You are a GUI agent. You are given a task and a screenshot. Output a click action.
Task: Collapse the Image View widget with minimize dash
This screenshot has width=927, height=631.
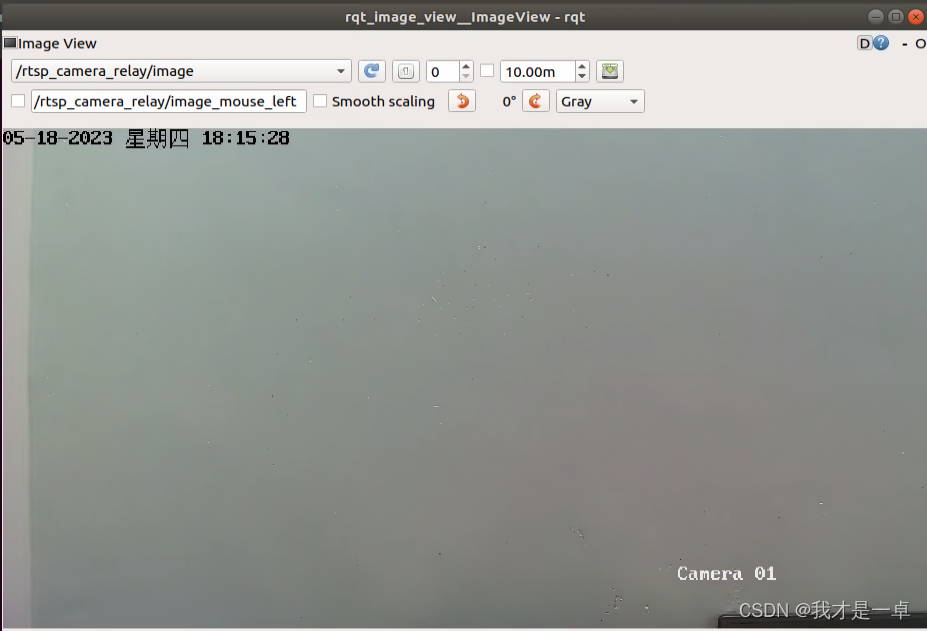[x=906, y=43]
